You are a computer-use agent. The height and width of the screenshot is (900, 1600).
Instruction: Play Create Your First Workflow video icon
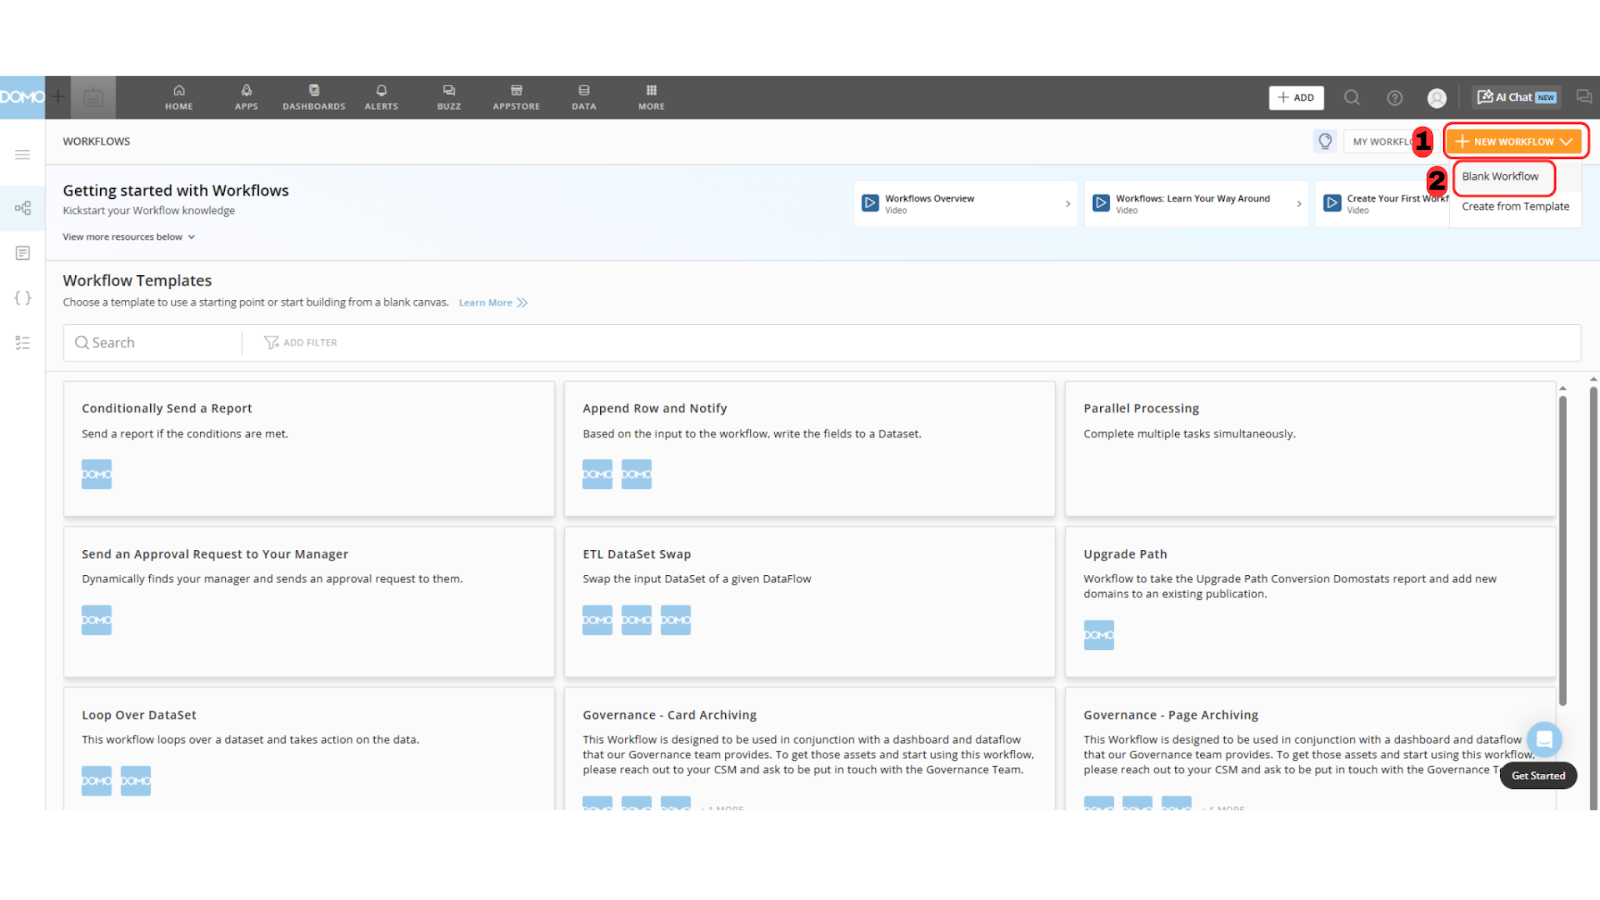pos(1332,203)
